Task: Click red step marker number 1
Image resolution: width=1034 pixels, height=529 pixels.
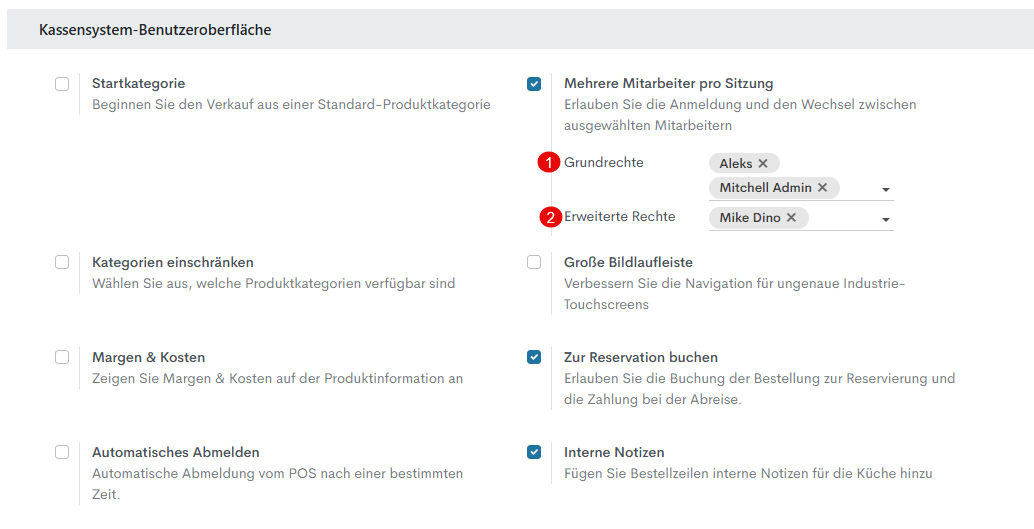Action: point(548,163)
